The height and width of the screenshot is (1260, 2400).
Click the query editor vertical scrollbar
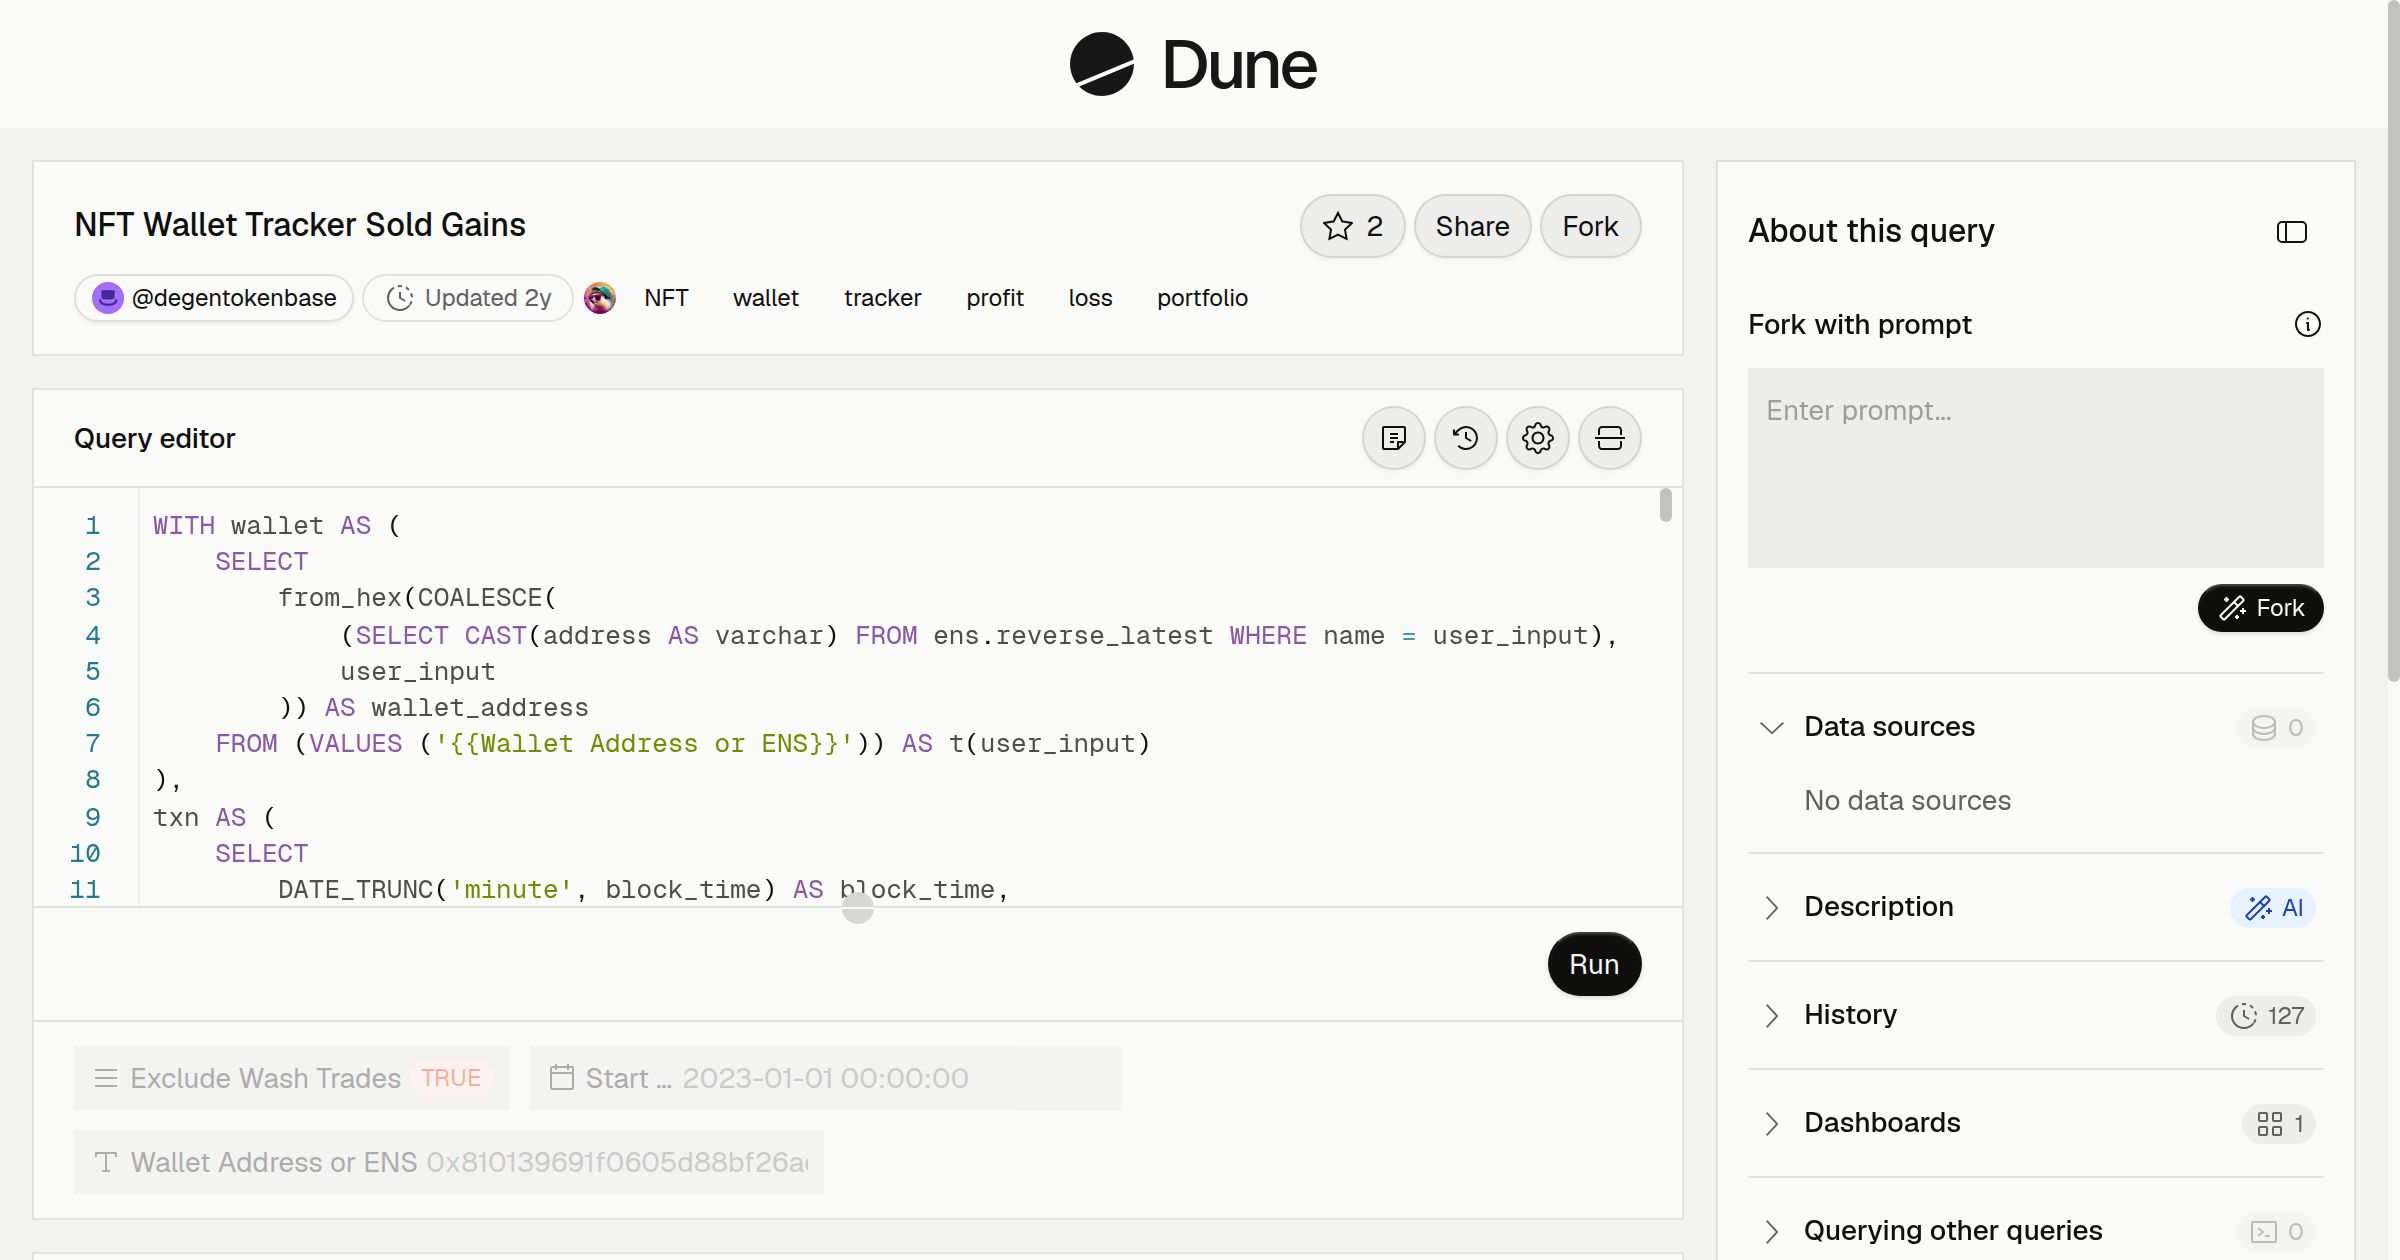pyautogui.click(x=1665, y=505)
